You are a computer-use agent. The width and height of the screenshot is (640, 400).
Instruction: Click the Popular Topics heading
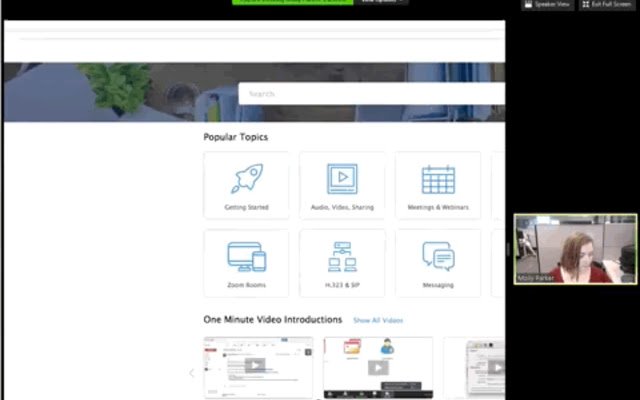pos(236,137)
